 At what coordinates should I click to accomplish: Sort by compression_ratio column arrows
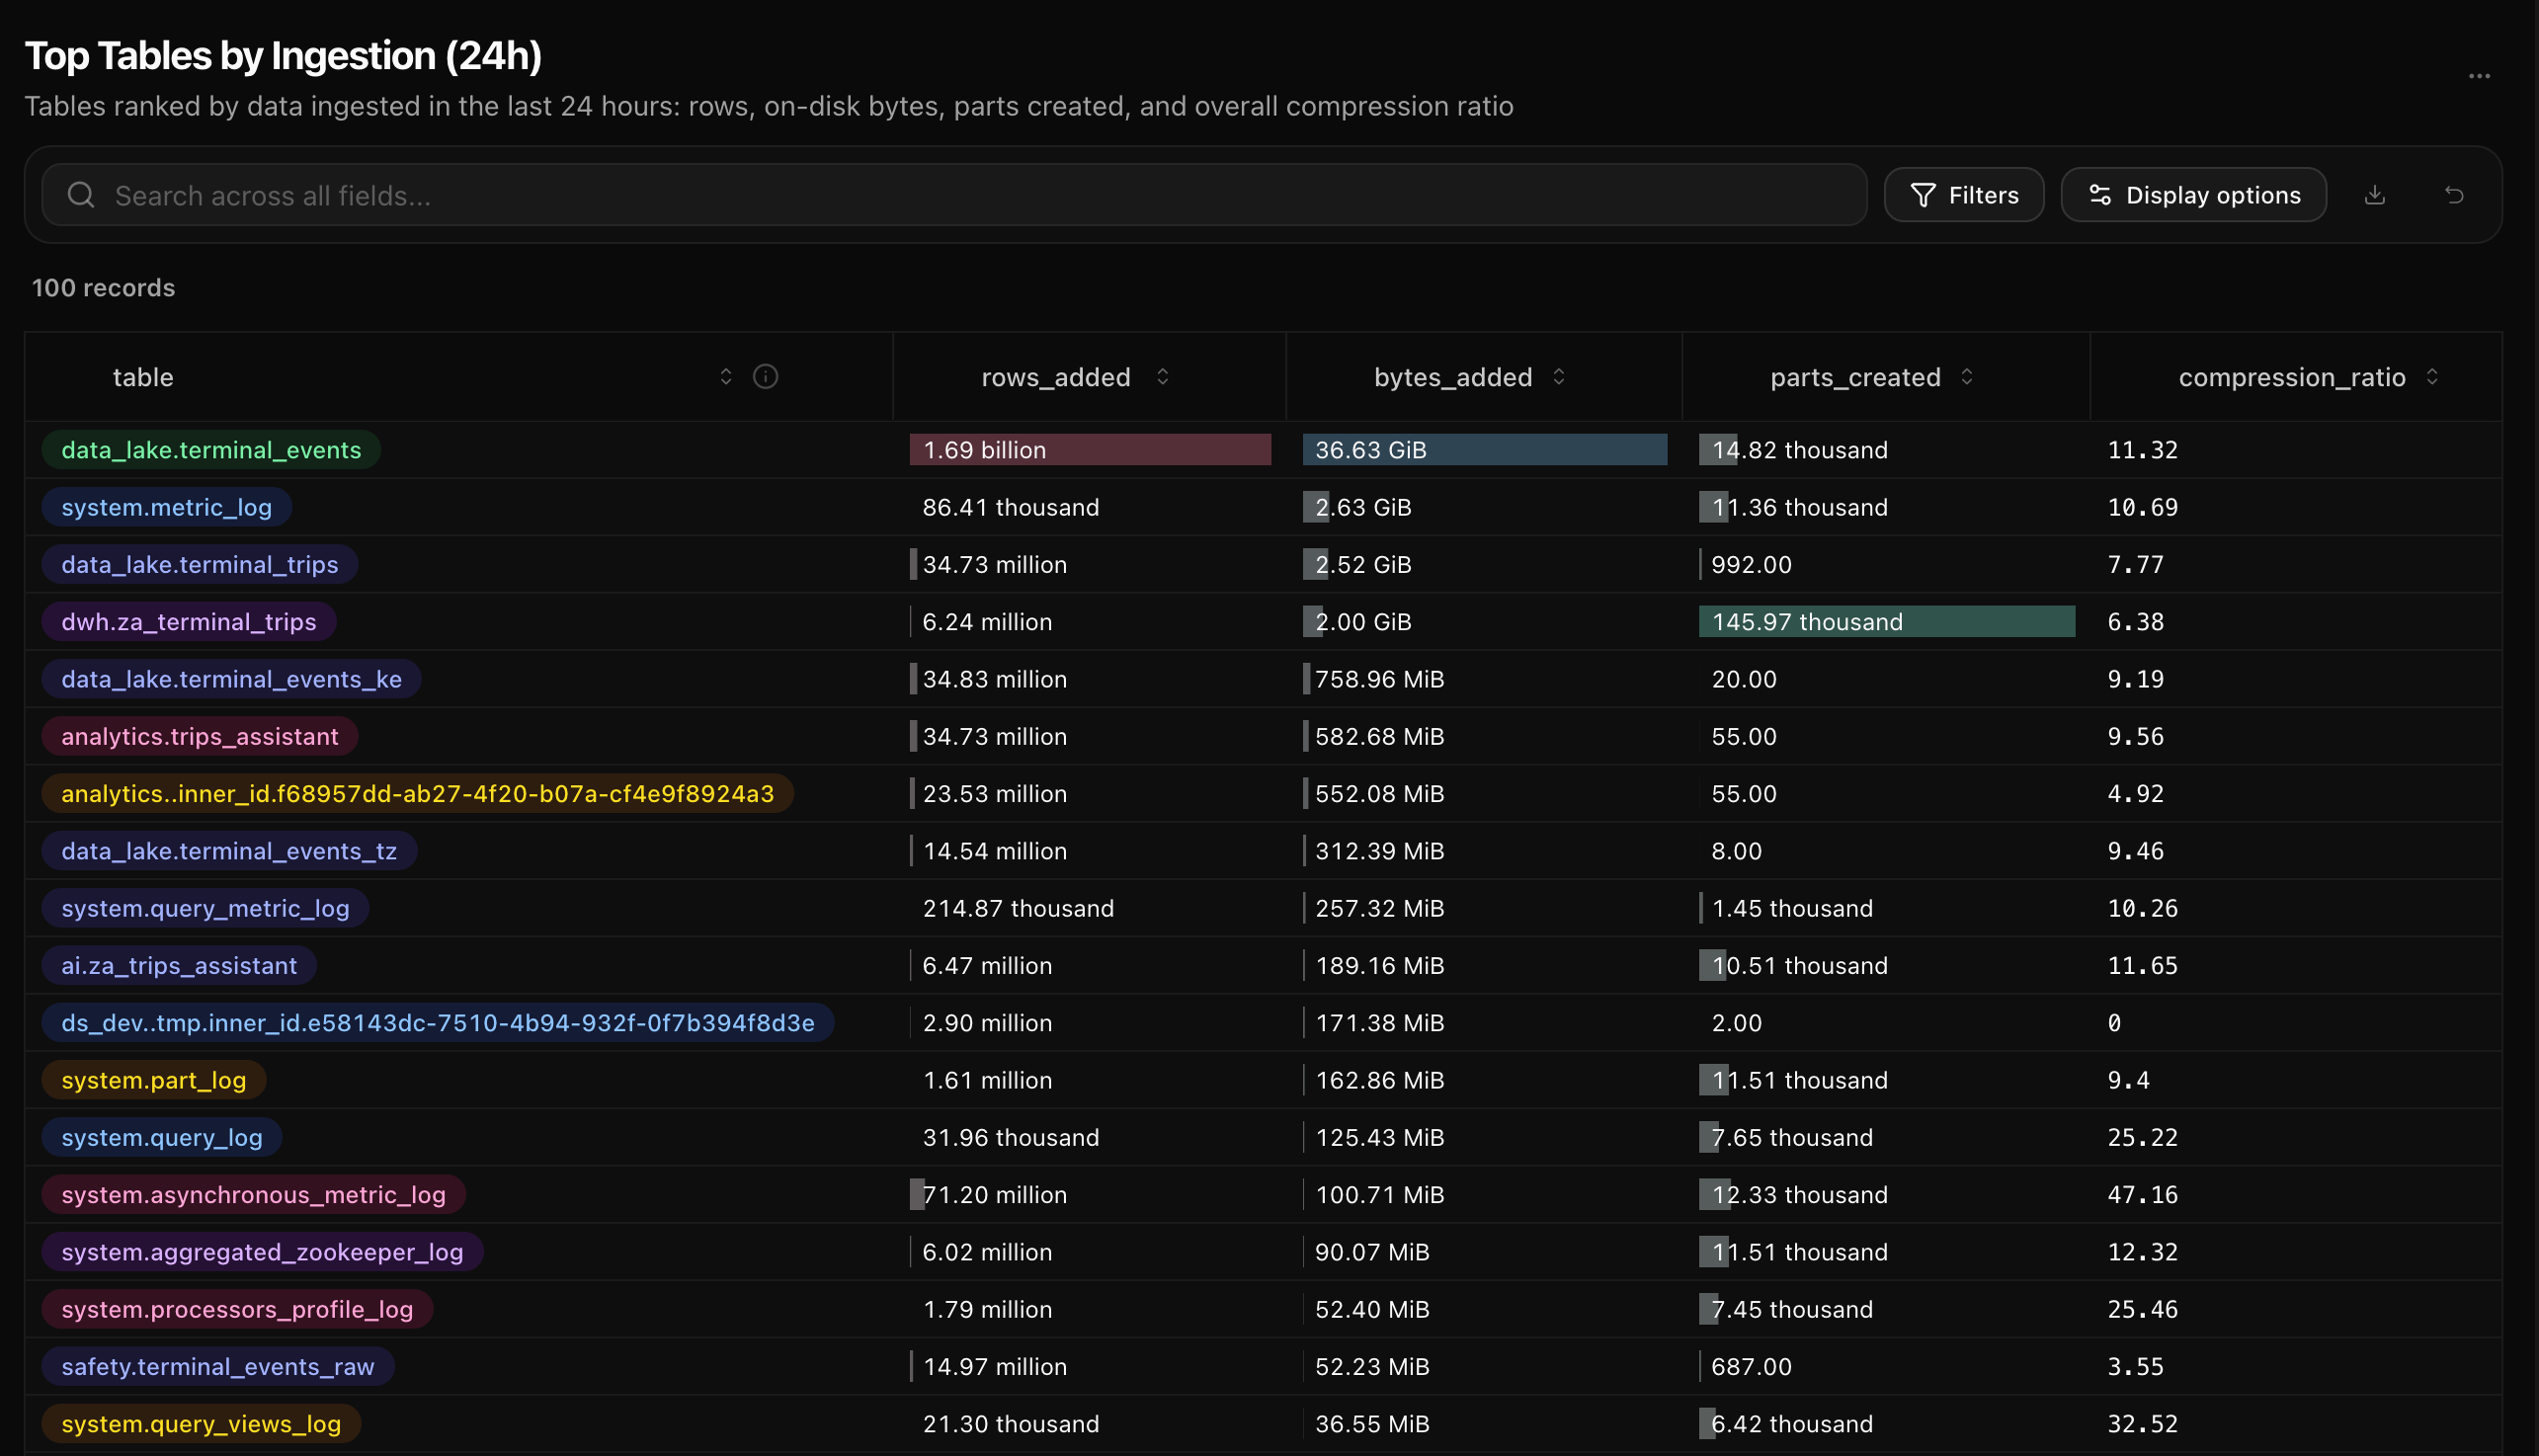click(2432, 377)
